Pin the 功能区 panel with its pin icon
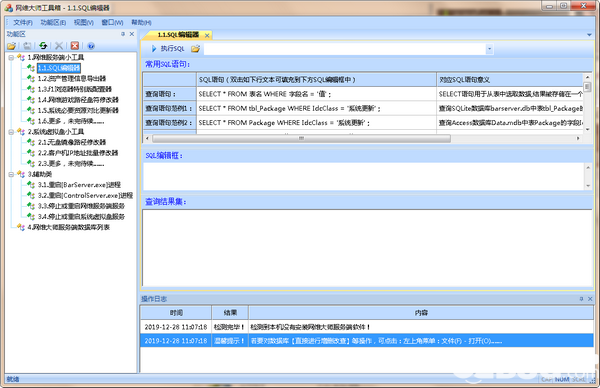 click(x=123, y=34)
